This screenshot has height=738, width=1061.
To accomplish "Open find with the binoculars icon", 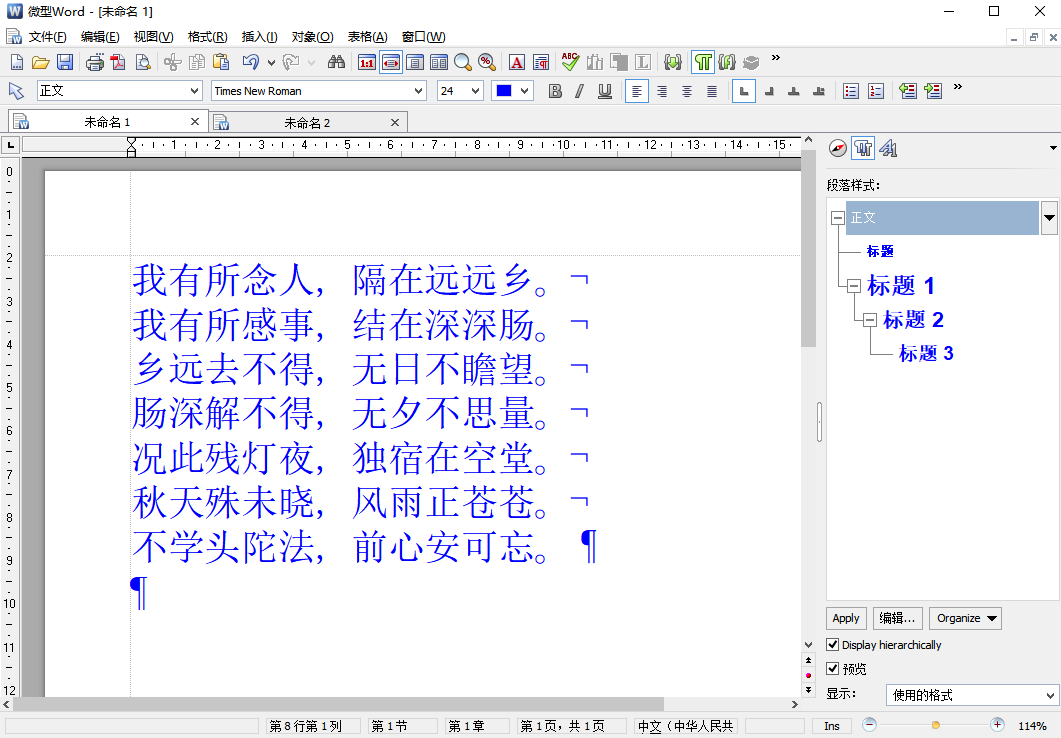I will coord(336,63).
